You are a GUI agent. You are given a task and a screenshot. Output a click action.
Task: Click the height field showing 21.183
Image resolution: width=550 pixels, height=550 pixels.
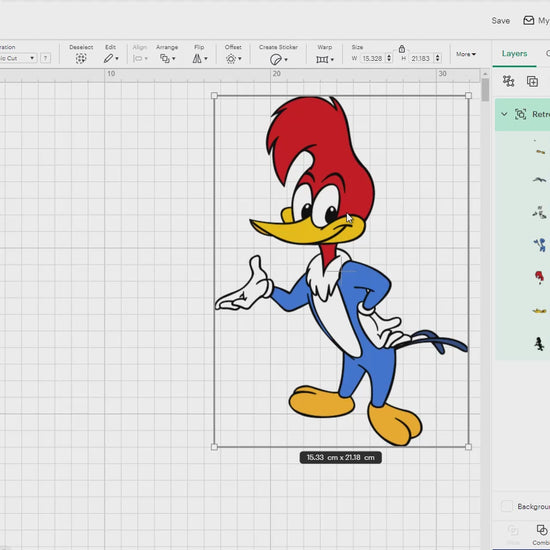click(x=421, y=58)
